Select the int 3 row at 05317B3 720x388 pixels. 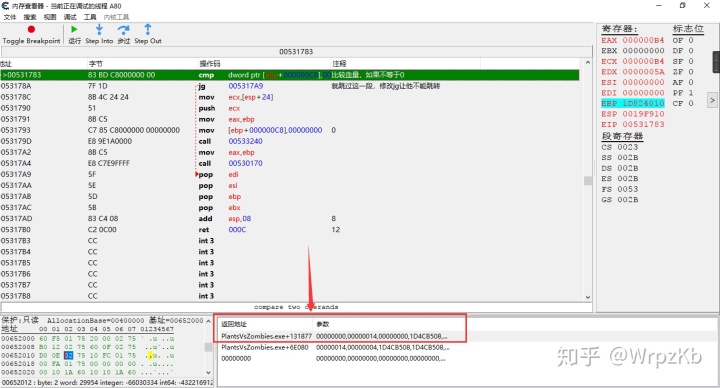[x=290, y=241]
